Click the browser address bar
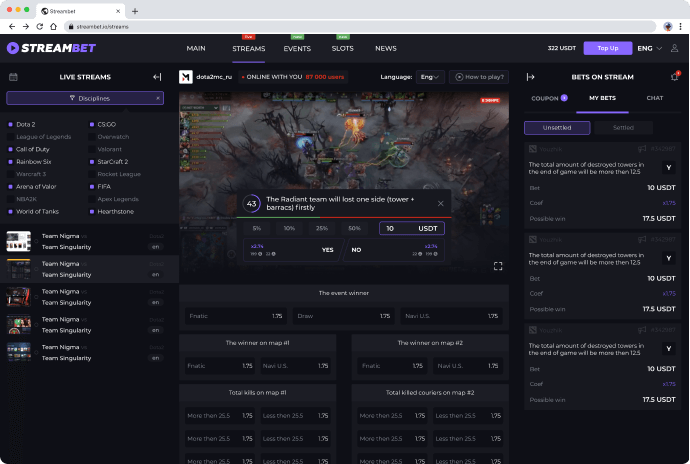 coord(360,26)
